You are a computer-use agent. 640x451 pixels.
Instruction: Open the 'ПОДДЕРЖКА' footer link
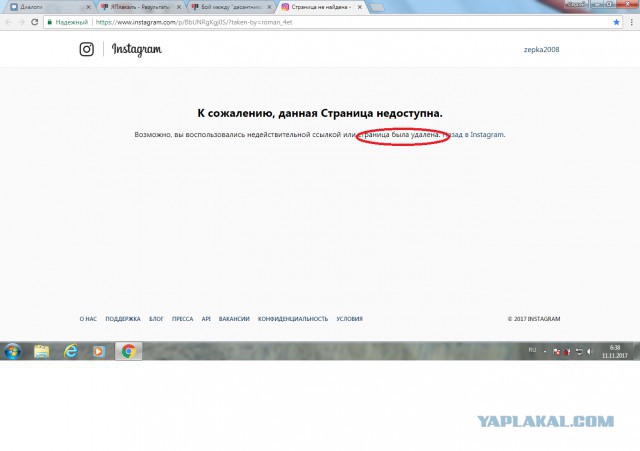coord(123,319)
